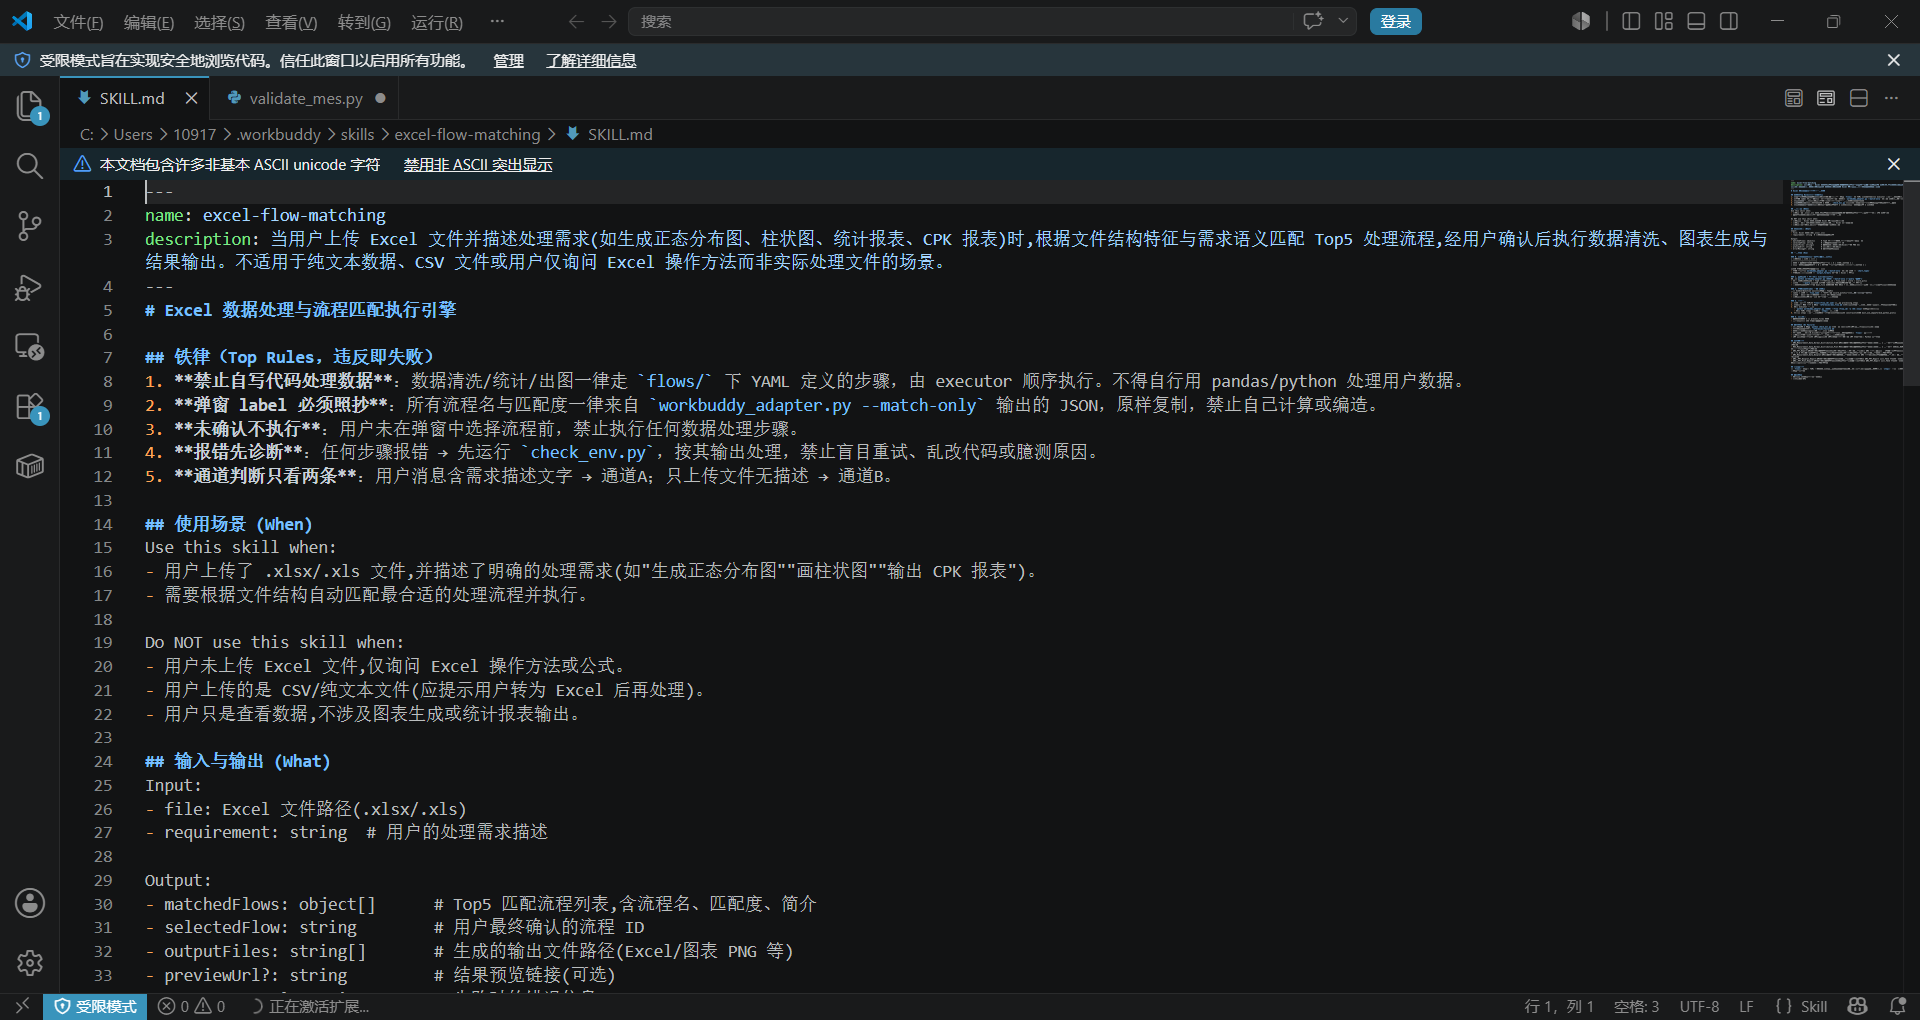The width and height of the screenshot is (1920, 1020).
Task: Click the VS Code logo icon
Action: click(x=22, y=21)
